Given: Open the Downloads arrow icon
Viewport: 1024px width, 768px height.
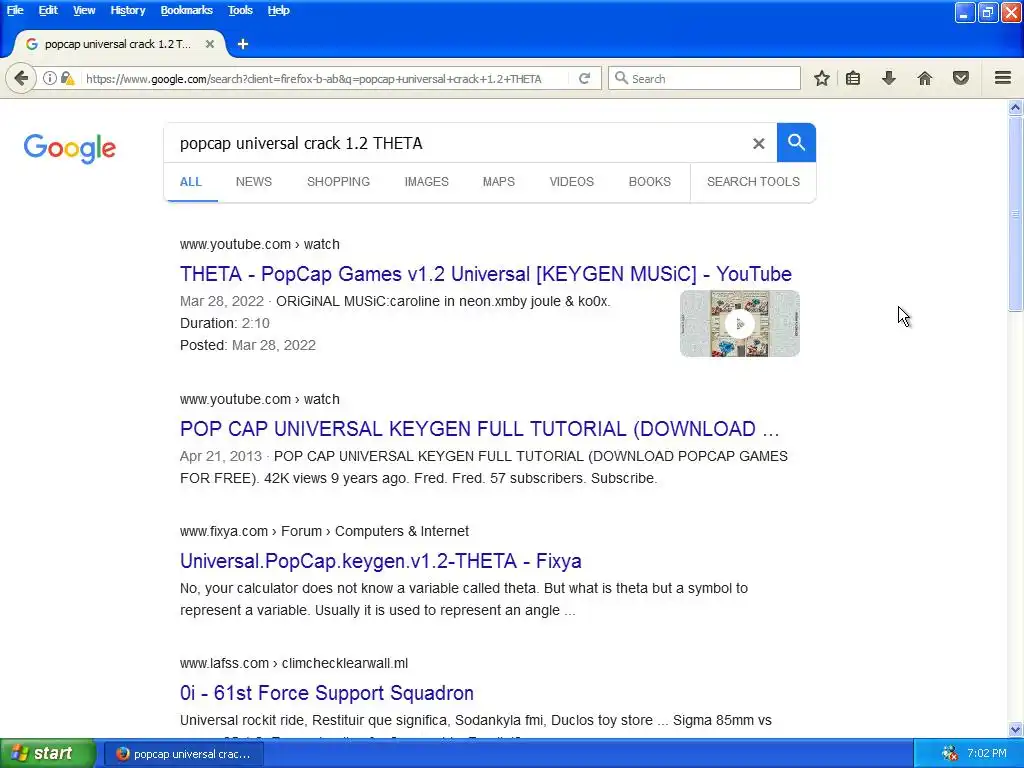Looking at the screenshot, I should point(889,78).
